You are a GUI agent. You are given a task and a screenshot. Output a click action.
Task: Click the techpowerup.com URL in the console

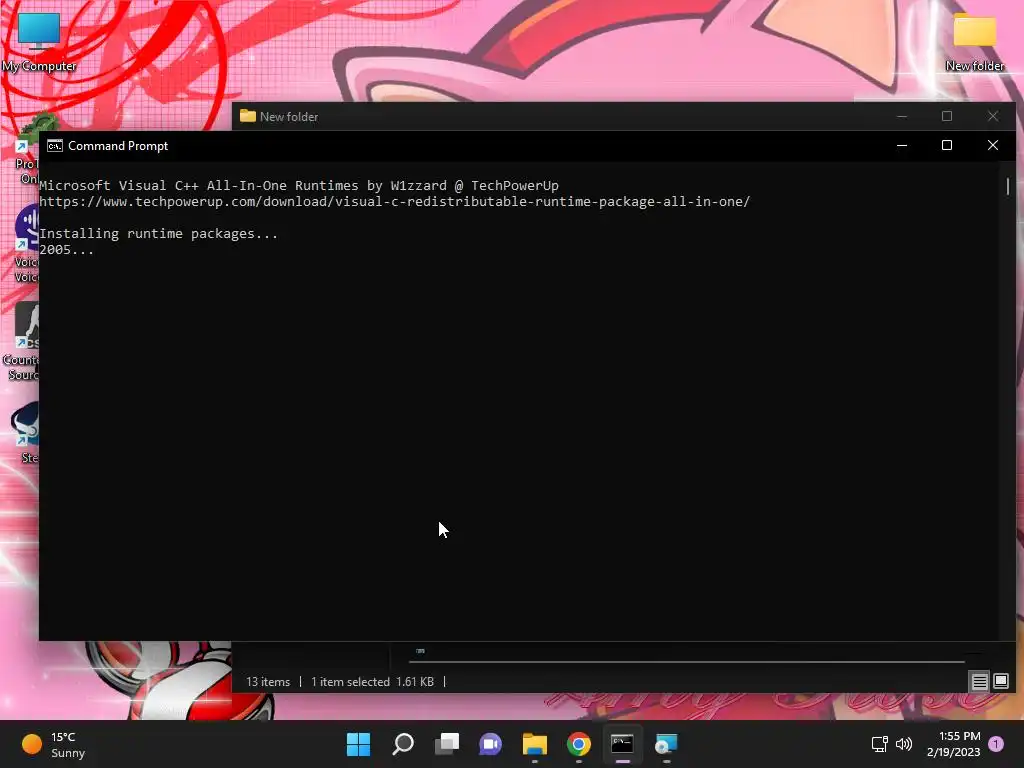394,202
